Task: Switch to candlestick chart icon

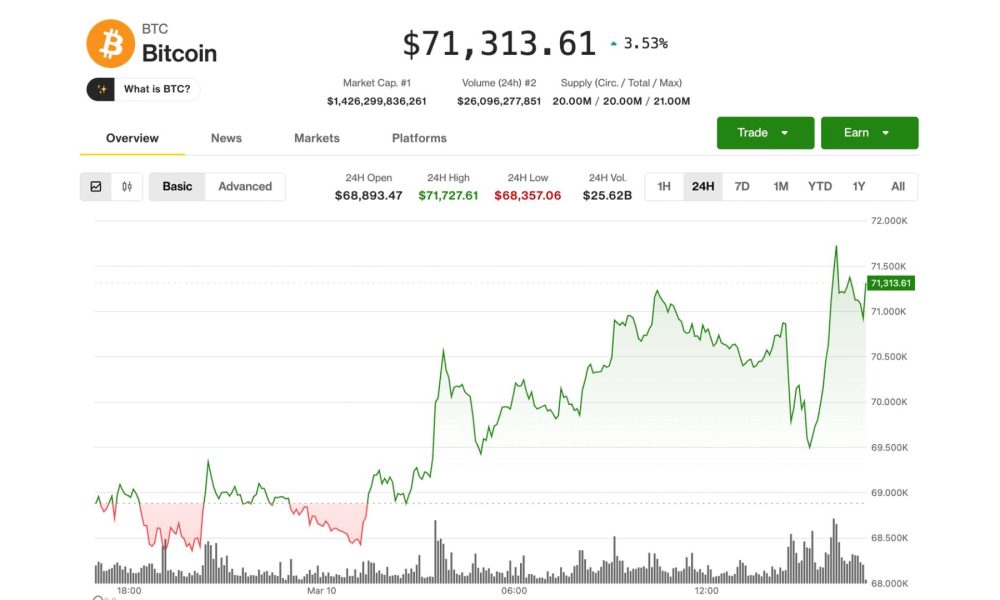Action: click(x=127, y=186)
